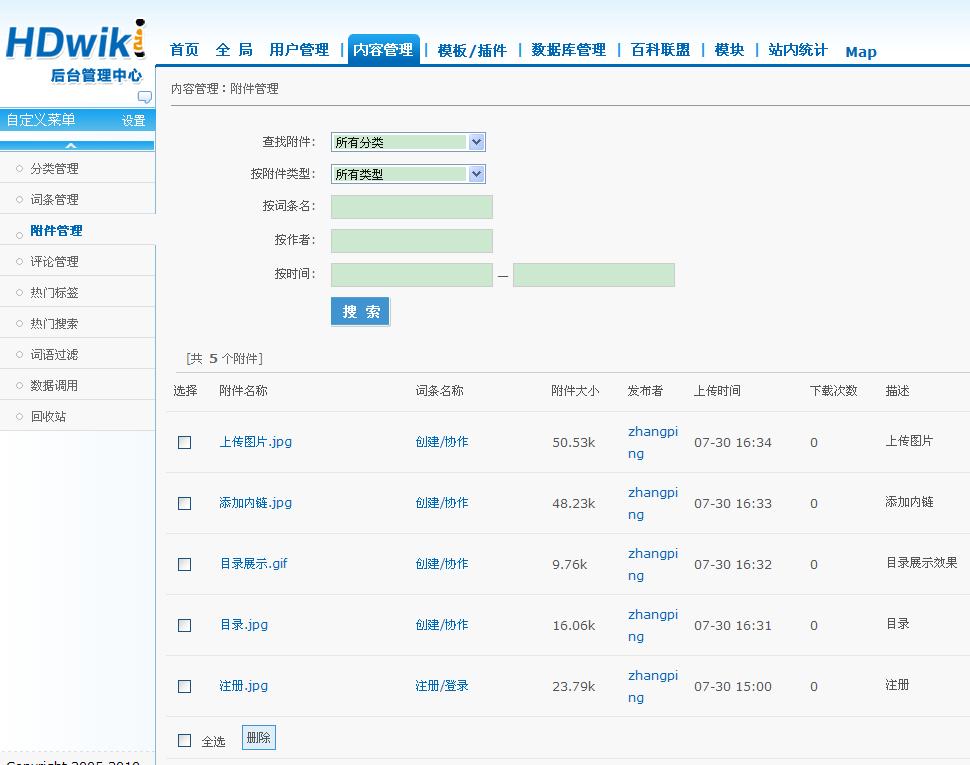Open 评论管理 in sidebar
Screen dimensions: 970x765
pyautogui.click(x=54, y=262)
